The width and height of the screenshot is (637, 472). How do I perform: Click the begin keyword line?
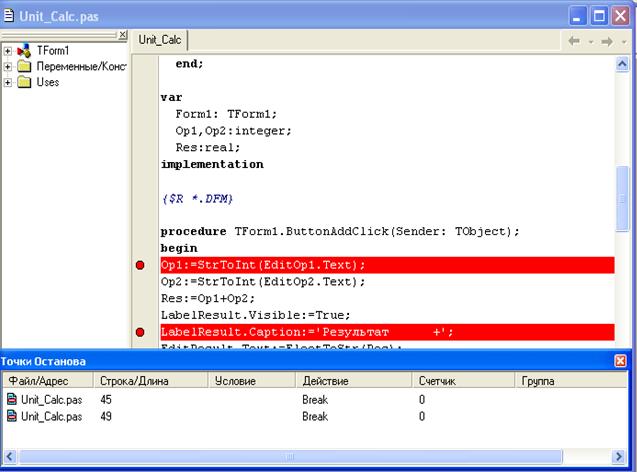click(179, 248)
